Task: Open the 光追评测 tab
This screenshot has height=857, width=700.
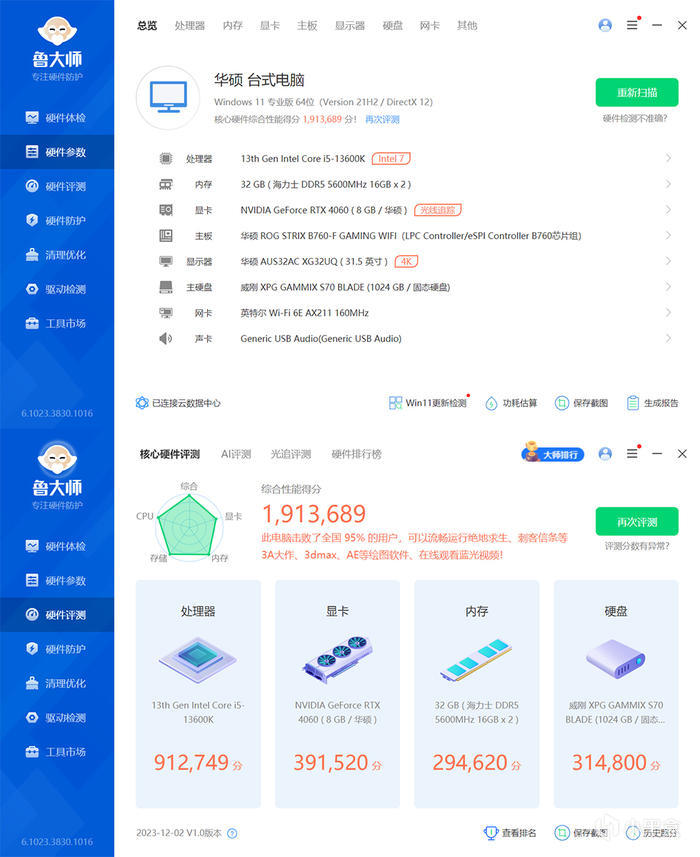Action: tap(291, 454)
